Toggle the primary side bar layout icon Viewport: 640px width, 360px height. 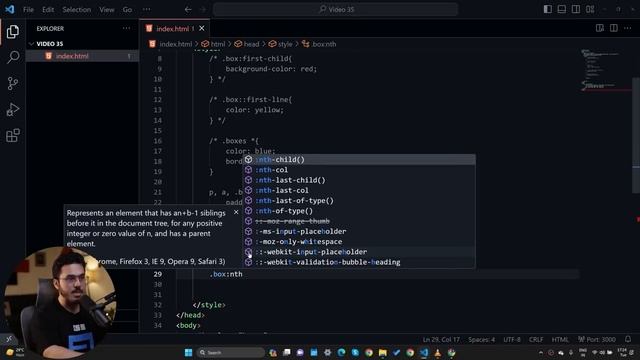tap(548, 9)
